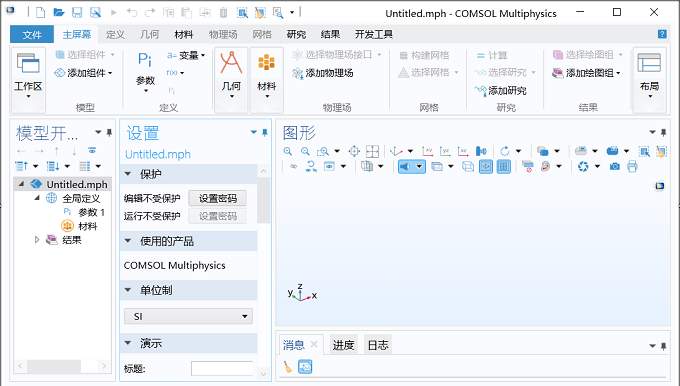Viewport: 680px width, 386px height.
Task: Print the graphics with the printer icon
Action: pyautogui.click(x=632, y=167)
